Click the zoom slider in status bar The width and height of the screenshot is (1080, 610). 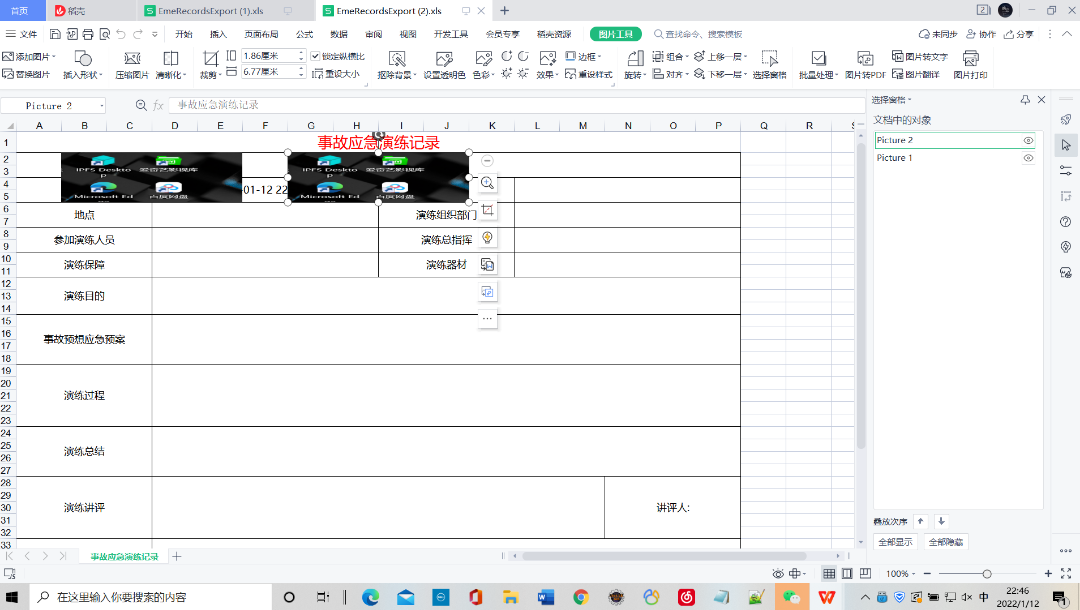click(986, 574)
